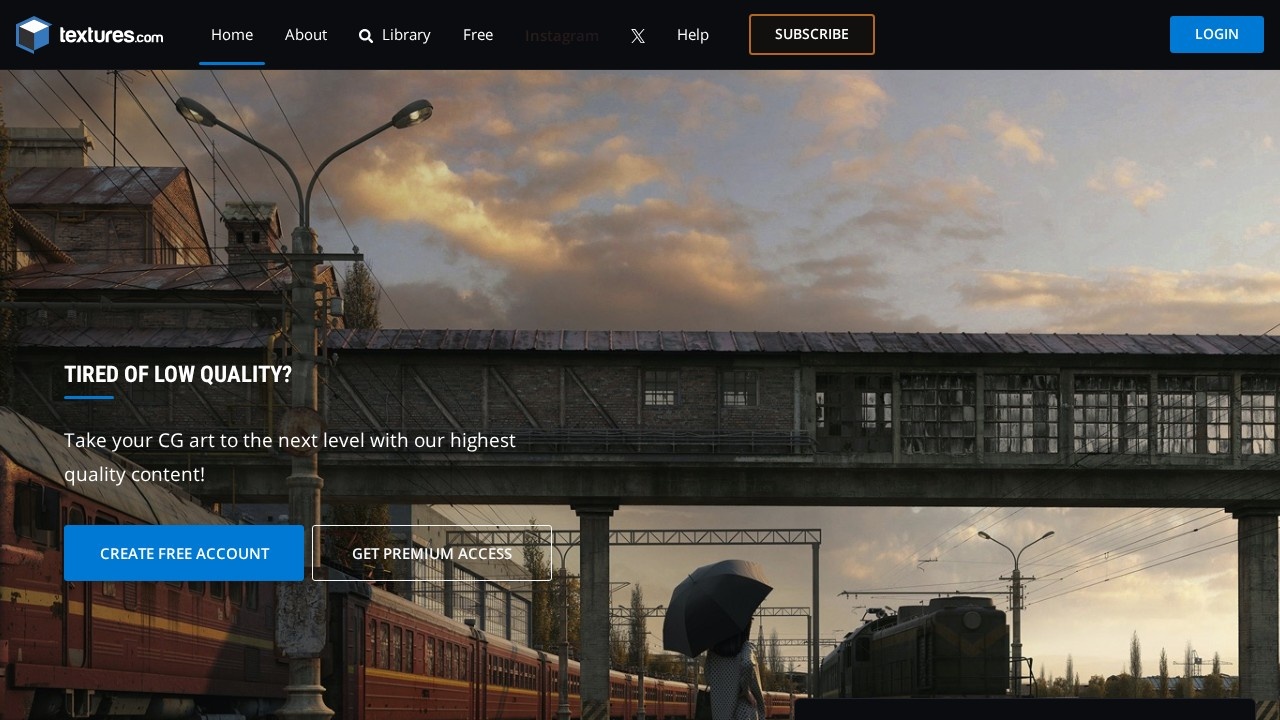Click the blue cube logo icon
This screenshot has height=720, width=1280.
33,35
